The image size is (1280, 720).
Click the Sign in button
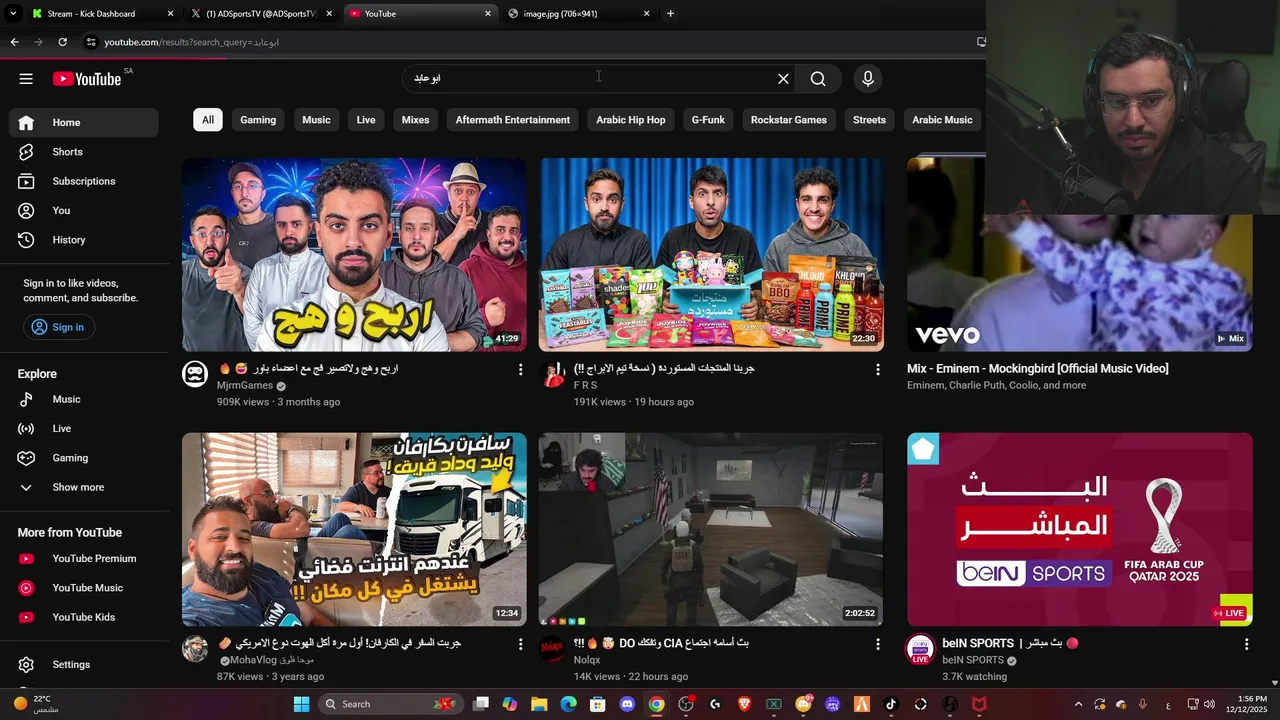click(58, 327)
